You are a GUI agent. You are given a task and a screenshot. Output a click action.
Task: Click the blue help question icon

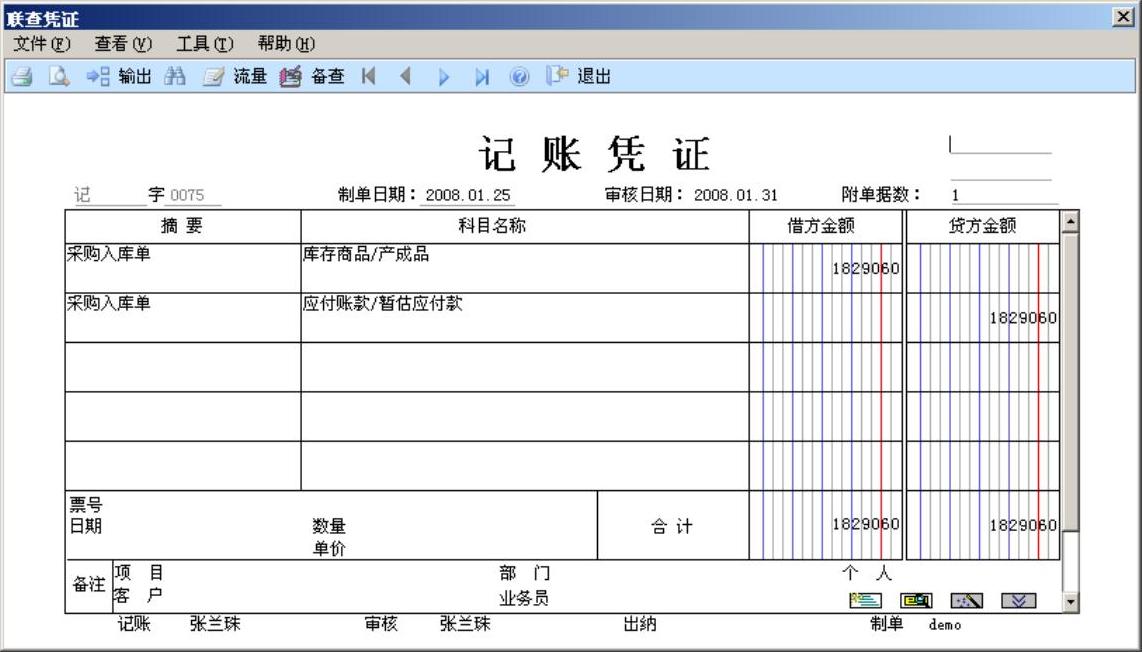coord(519,76)
